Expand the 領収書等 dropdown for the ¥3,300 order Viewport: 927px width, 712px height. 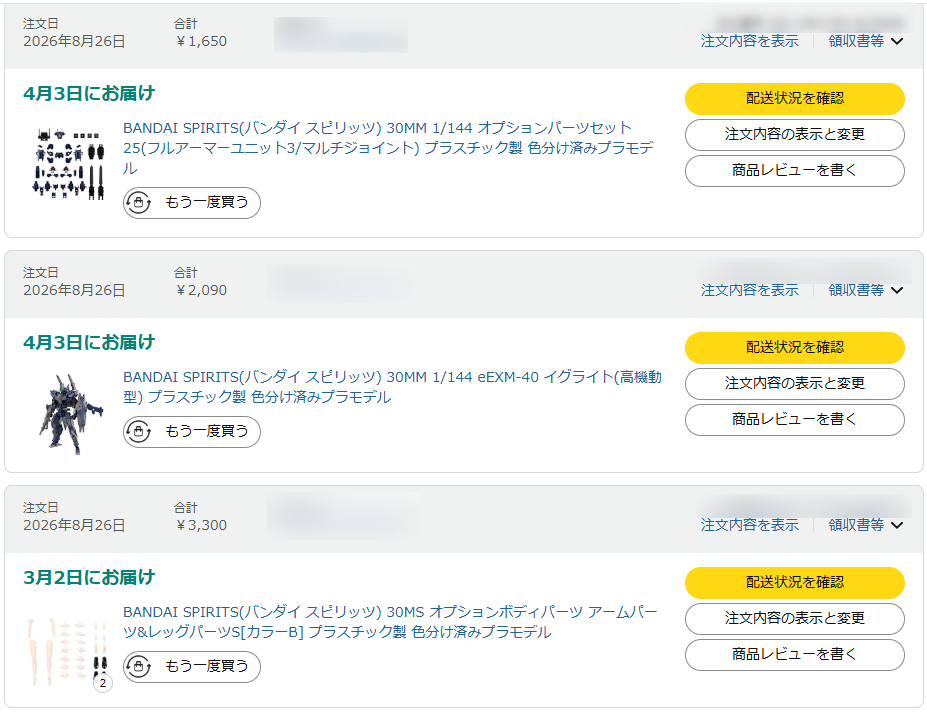(x=866, y=525)
